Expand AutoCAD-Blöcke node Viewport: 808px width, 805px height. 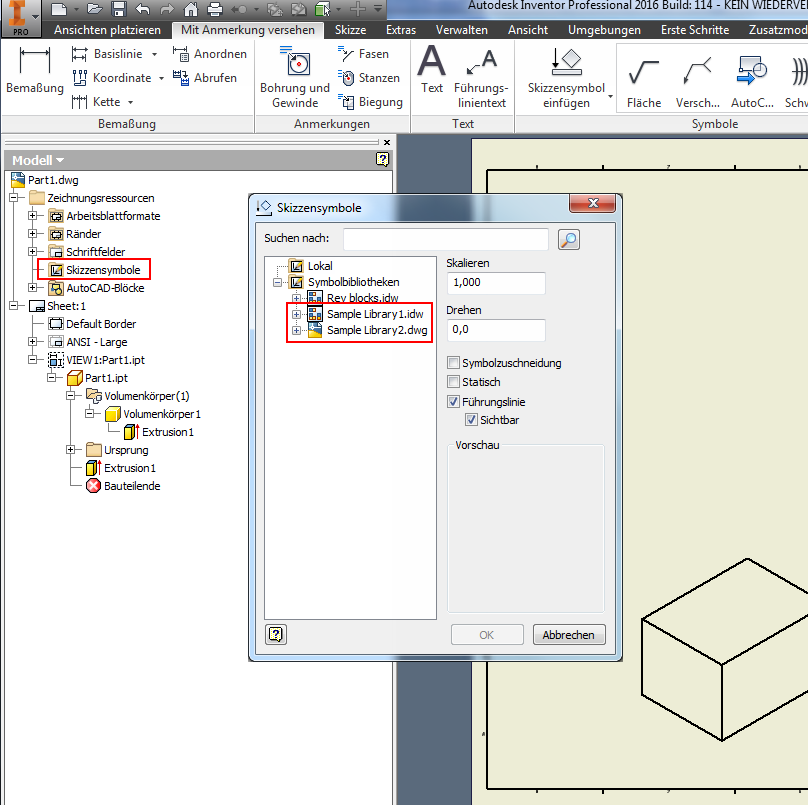[x=32, y=288]
